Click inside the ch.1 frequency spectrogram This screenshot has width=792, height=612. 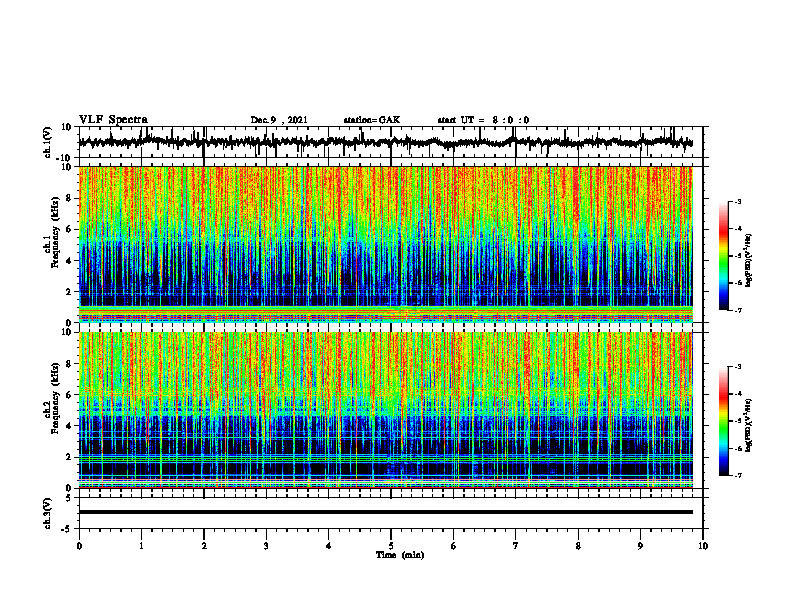(x=386, y=244)
